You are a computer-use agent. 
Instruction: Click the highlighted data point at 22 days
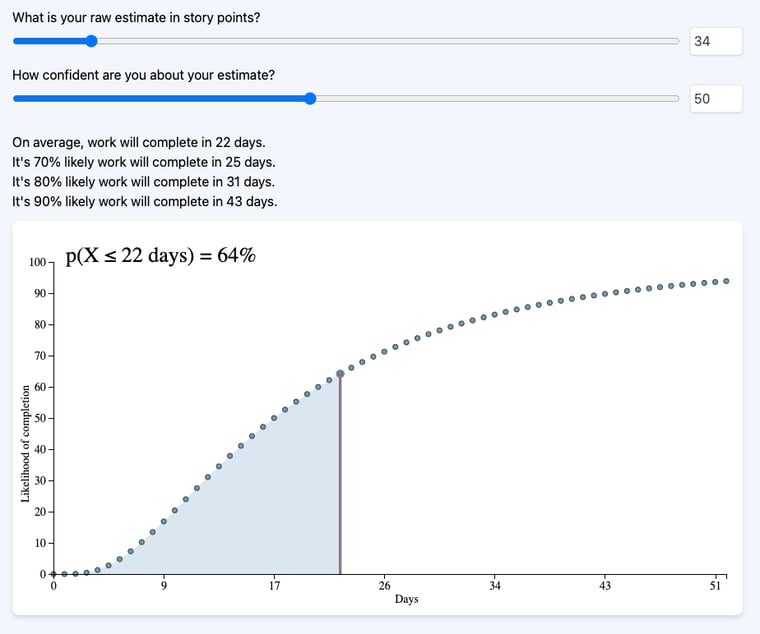click(x=340, y=374)
